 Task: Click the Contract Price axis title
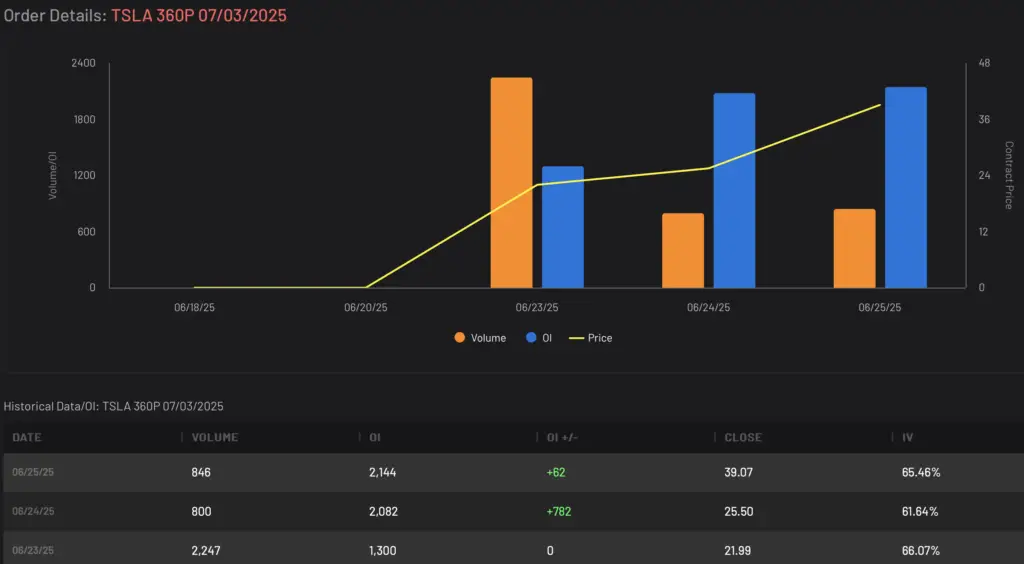1008,175
